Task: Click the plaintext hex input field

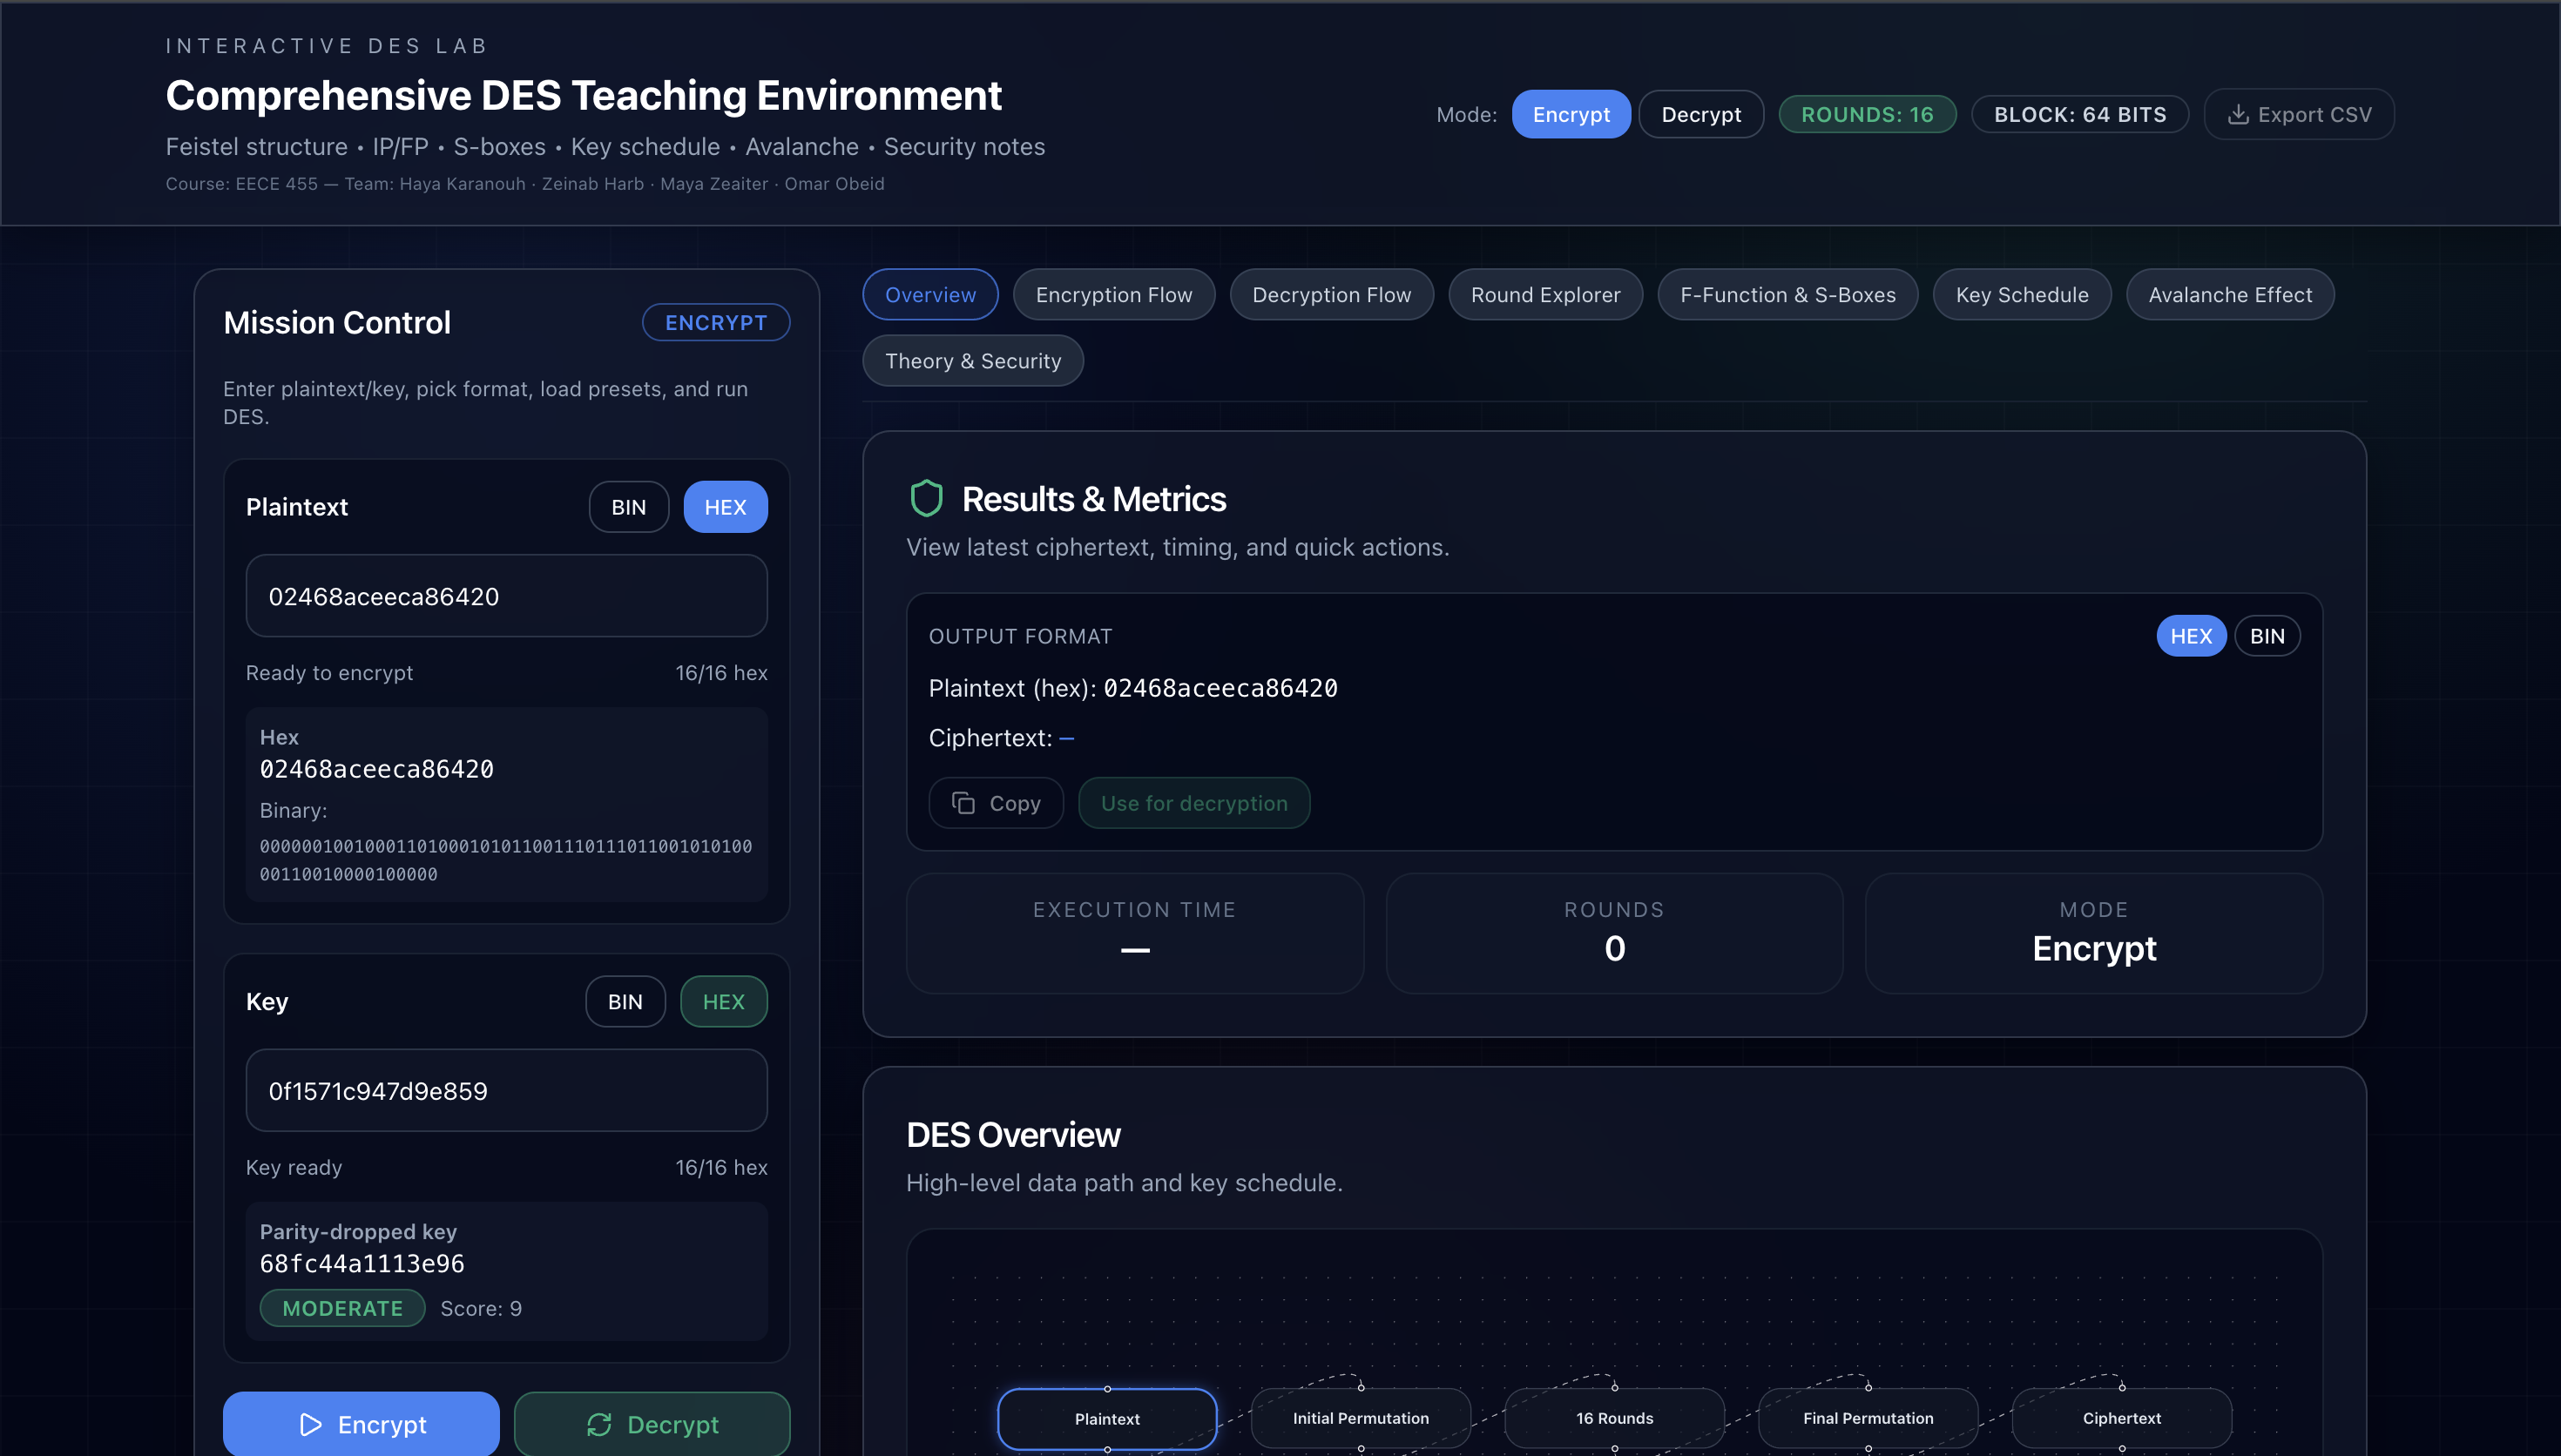Action: pyautogui.click(x=506, y=596)
